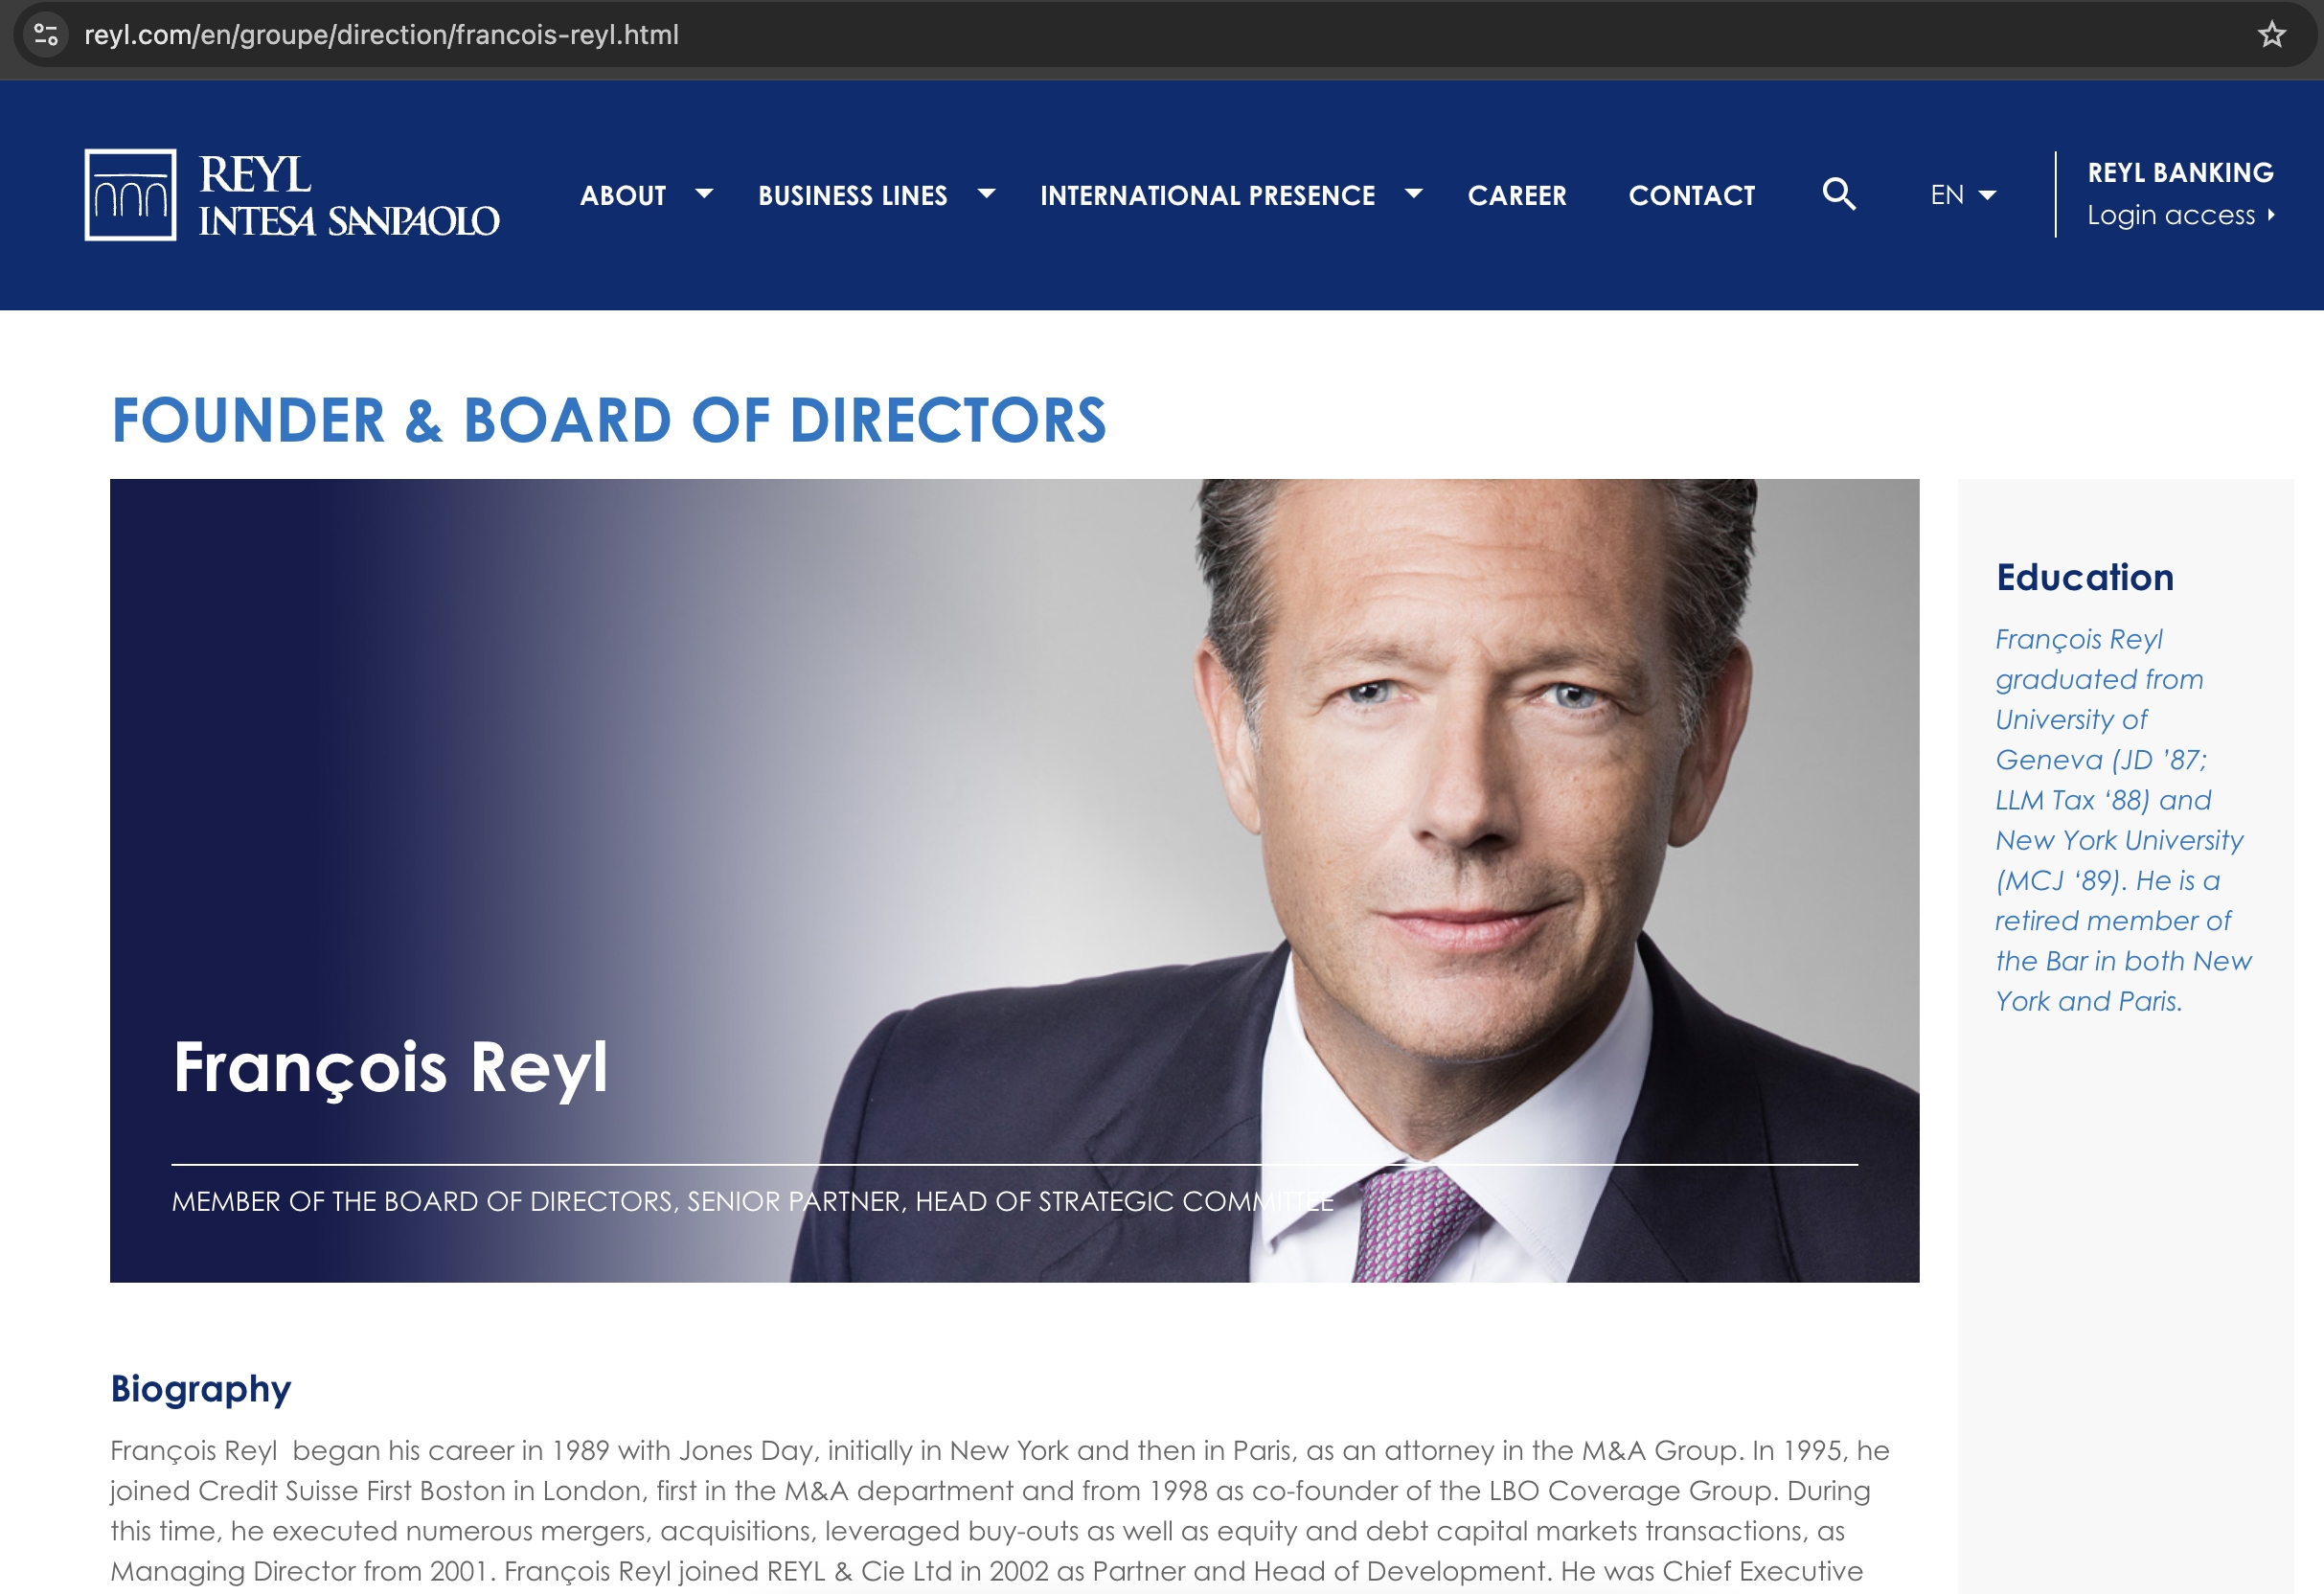The width and height of the screenshot is (2324, 1594).
Task: Bookmark this page with the star icon
Action: point(2272,35)
